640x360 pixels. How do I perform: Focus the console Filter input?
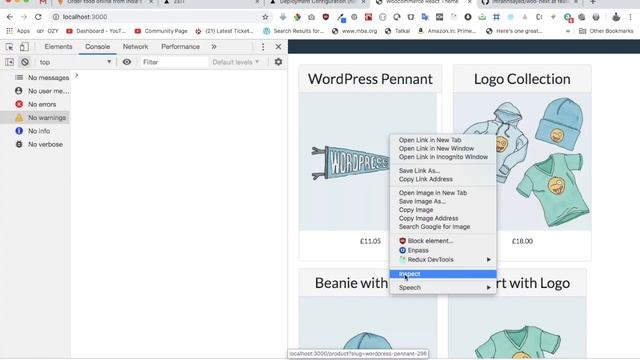tap(174, 62)
